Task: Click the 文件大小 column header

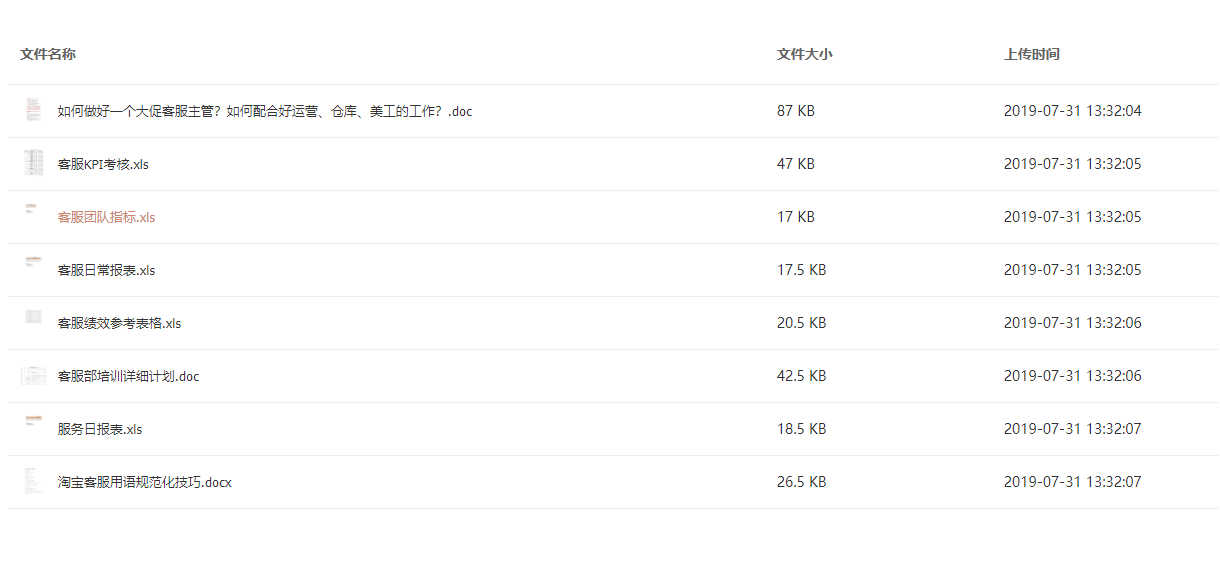Action: [804, 54]
